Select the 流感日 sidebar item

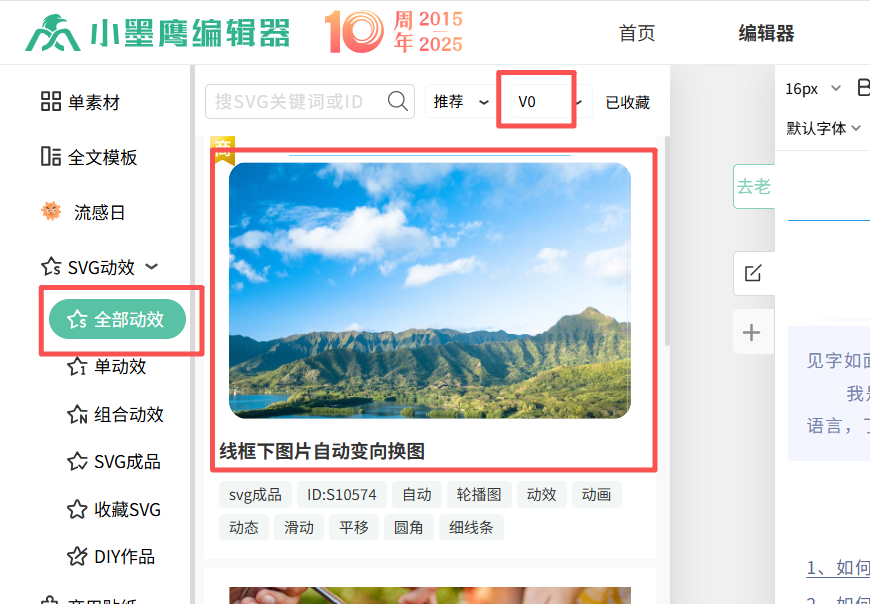tap(84, 212)
